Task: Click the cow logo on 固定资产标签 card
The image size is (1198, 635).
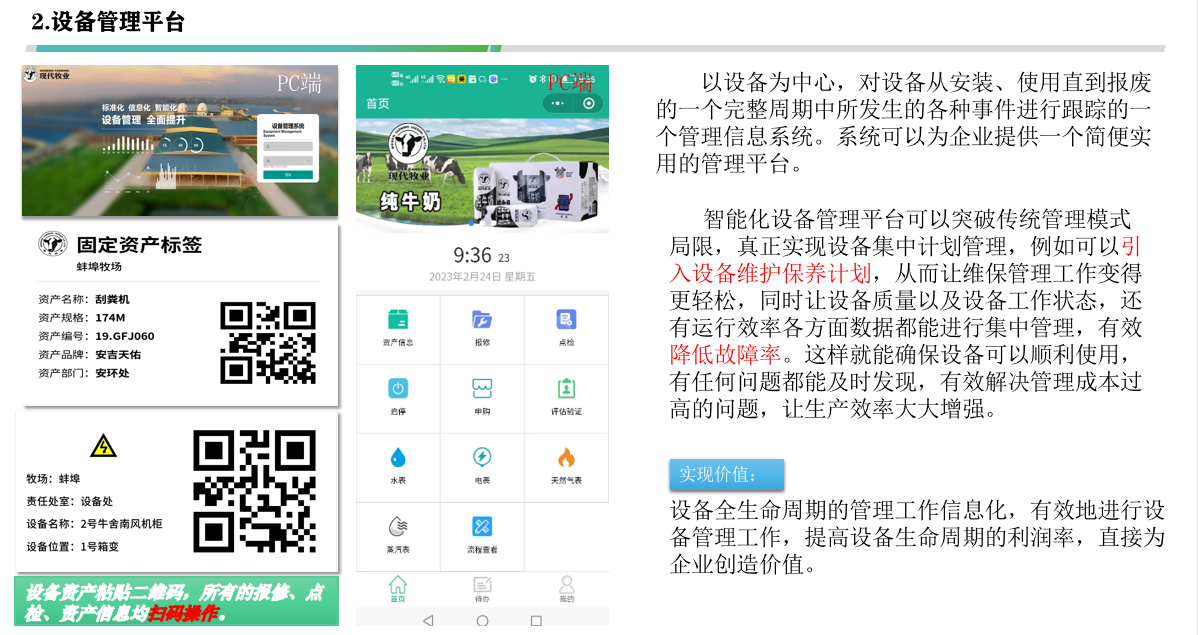Action: click(53, 245)
